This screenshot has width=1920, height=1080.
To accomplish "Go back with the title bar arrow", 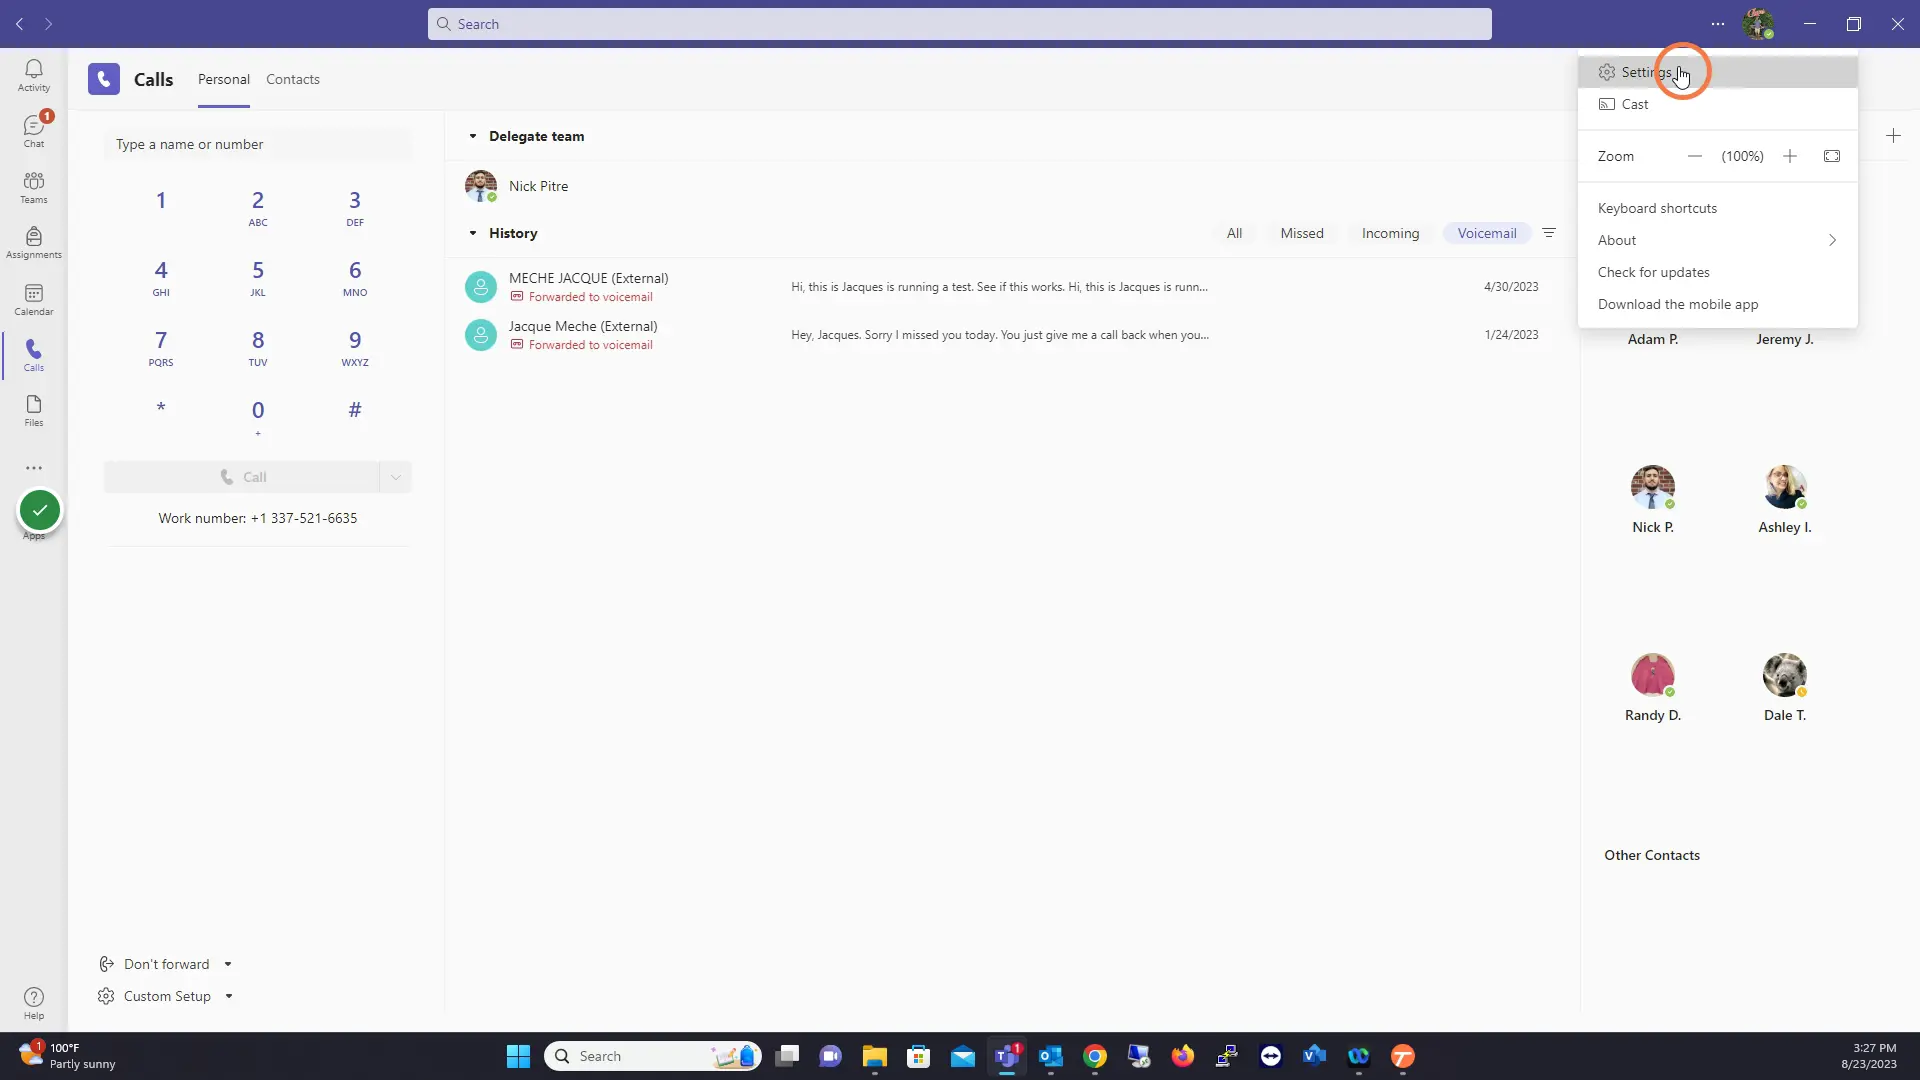I will (x=20, y=24).
